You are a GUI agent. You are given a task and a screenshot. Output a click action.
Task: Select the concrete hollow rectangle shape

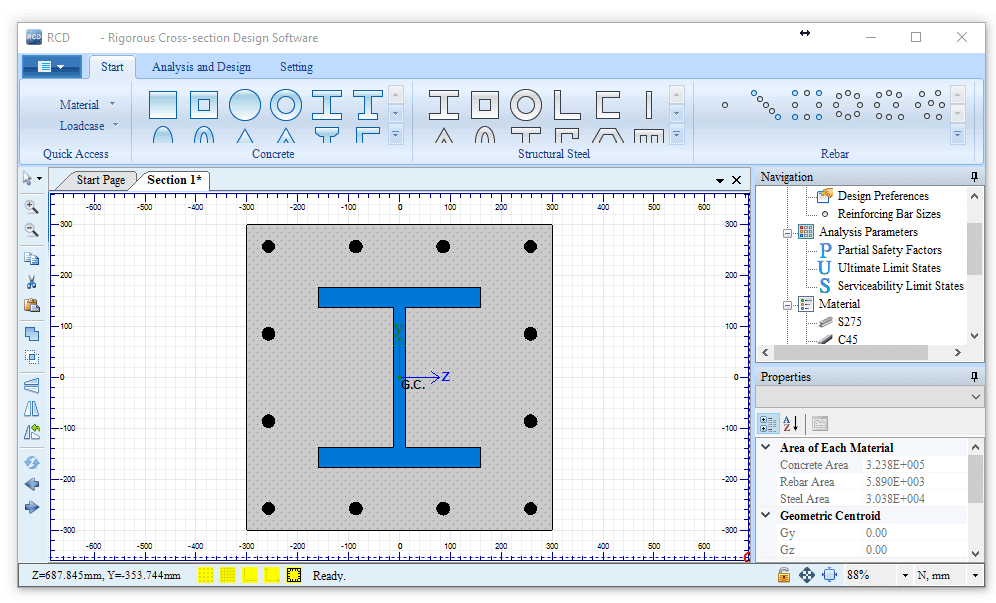click(204, 104)
